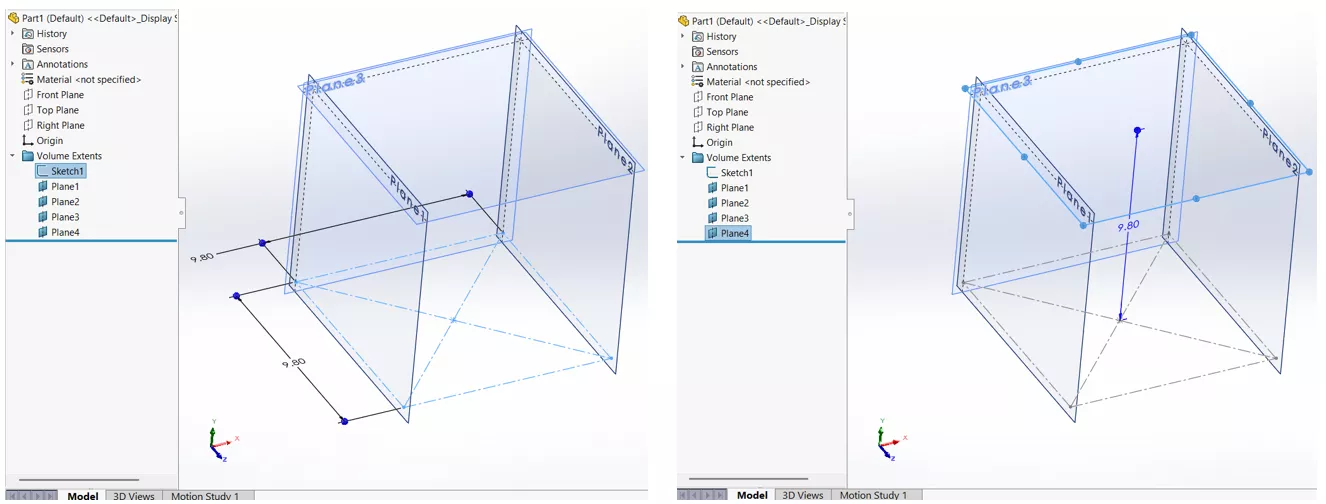This screenshot has height=504, width=1326.
Task: Open Motion Study 1 tab, left screenshot
Action: pyautogui.click(x=206, y=496)
